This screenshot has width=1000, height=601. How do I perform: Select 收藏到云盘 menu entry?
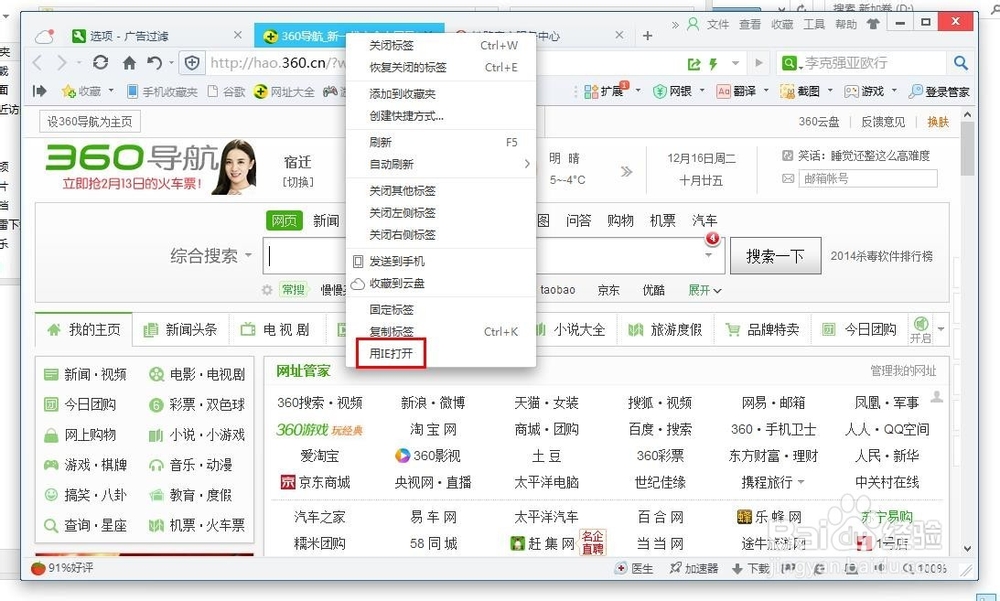pyautogui.click(x=441, y=283)
